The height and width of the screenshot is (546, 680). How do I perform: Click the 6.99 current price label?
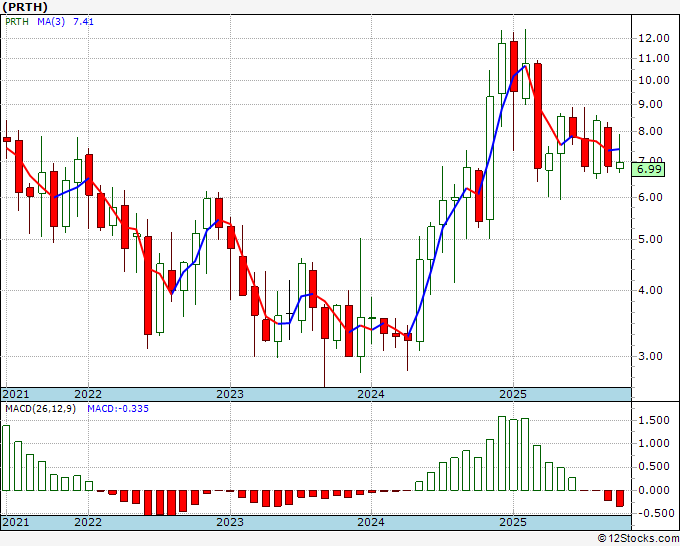(x=648, y=169)
